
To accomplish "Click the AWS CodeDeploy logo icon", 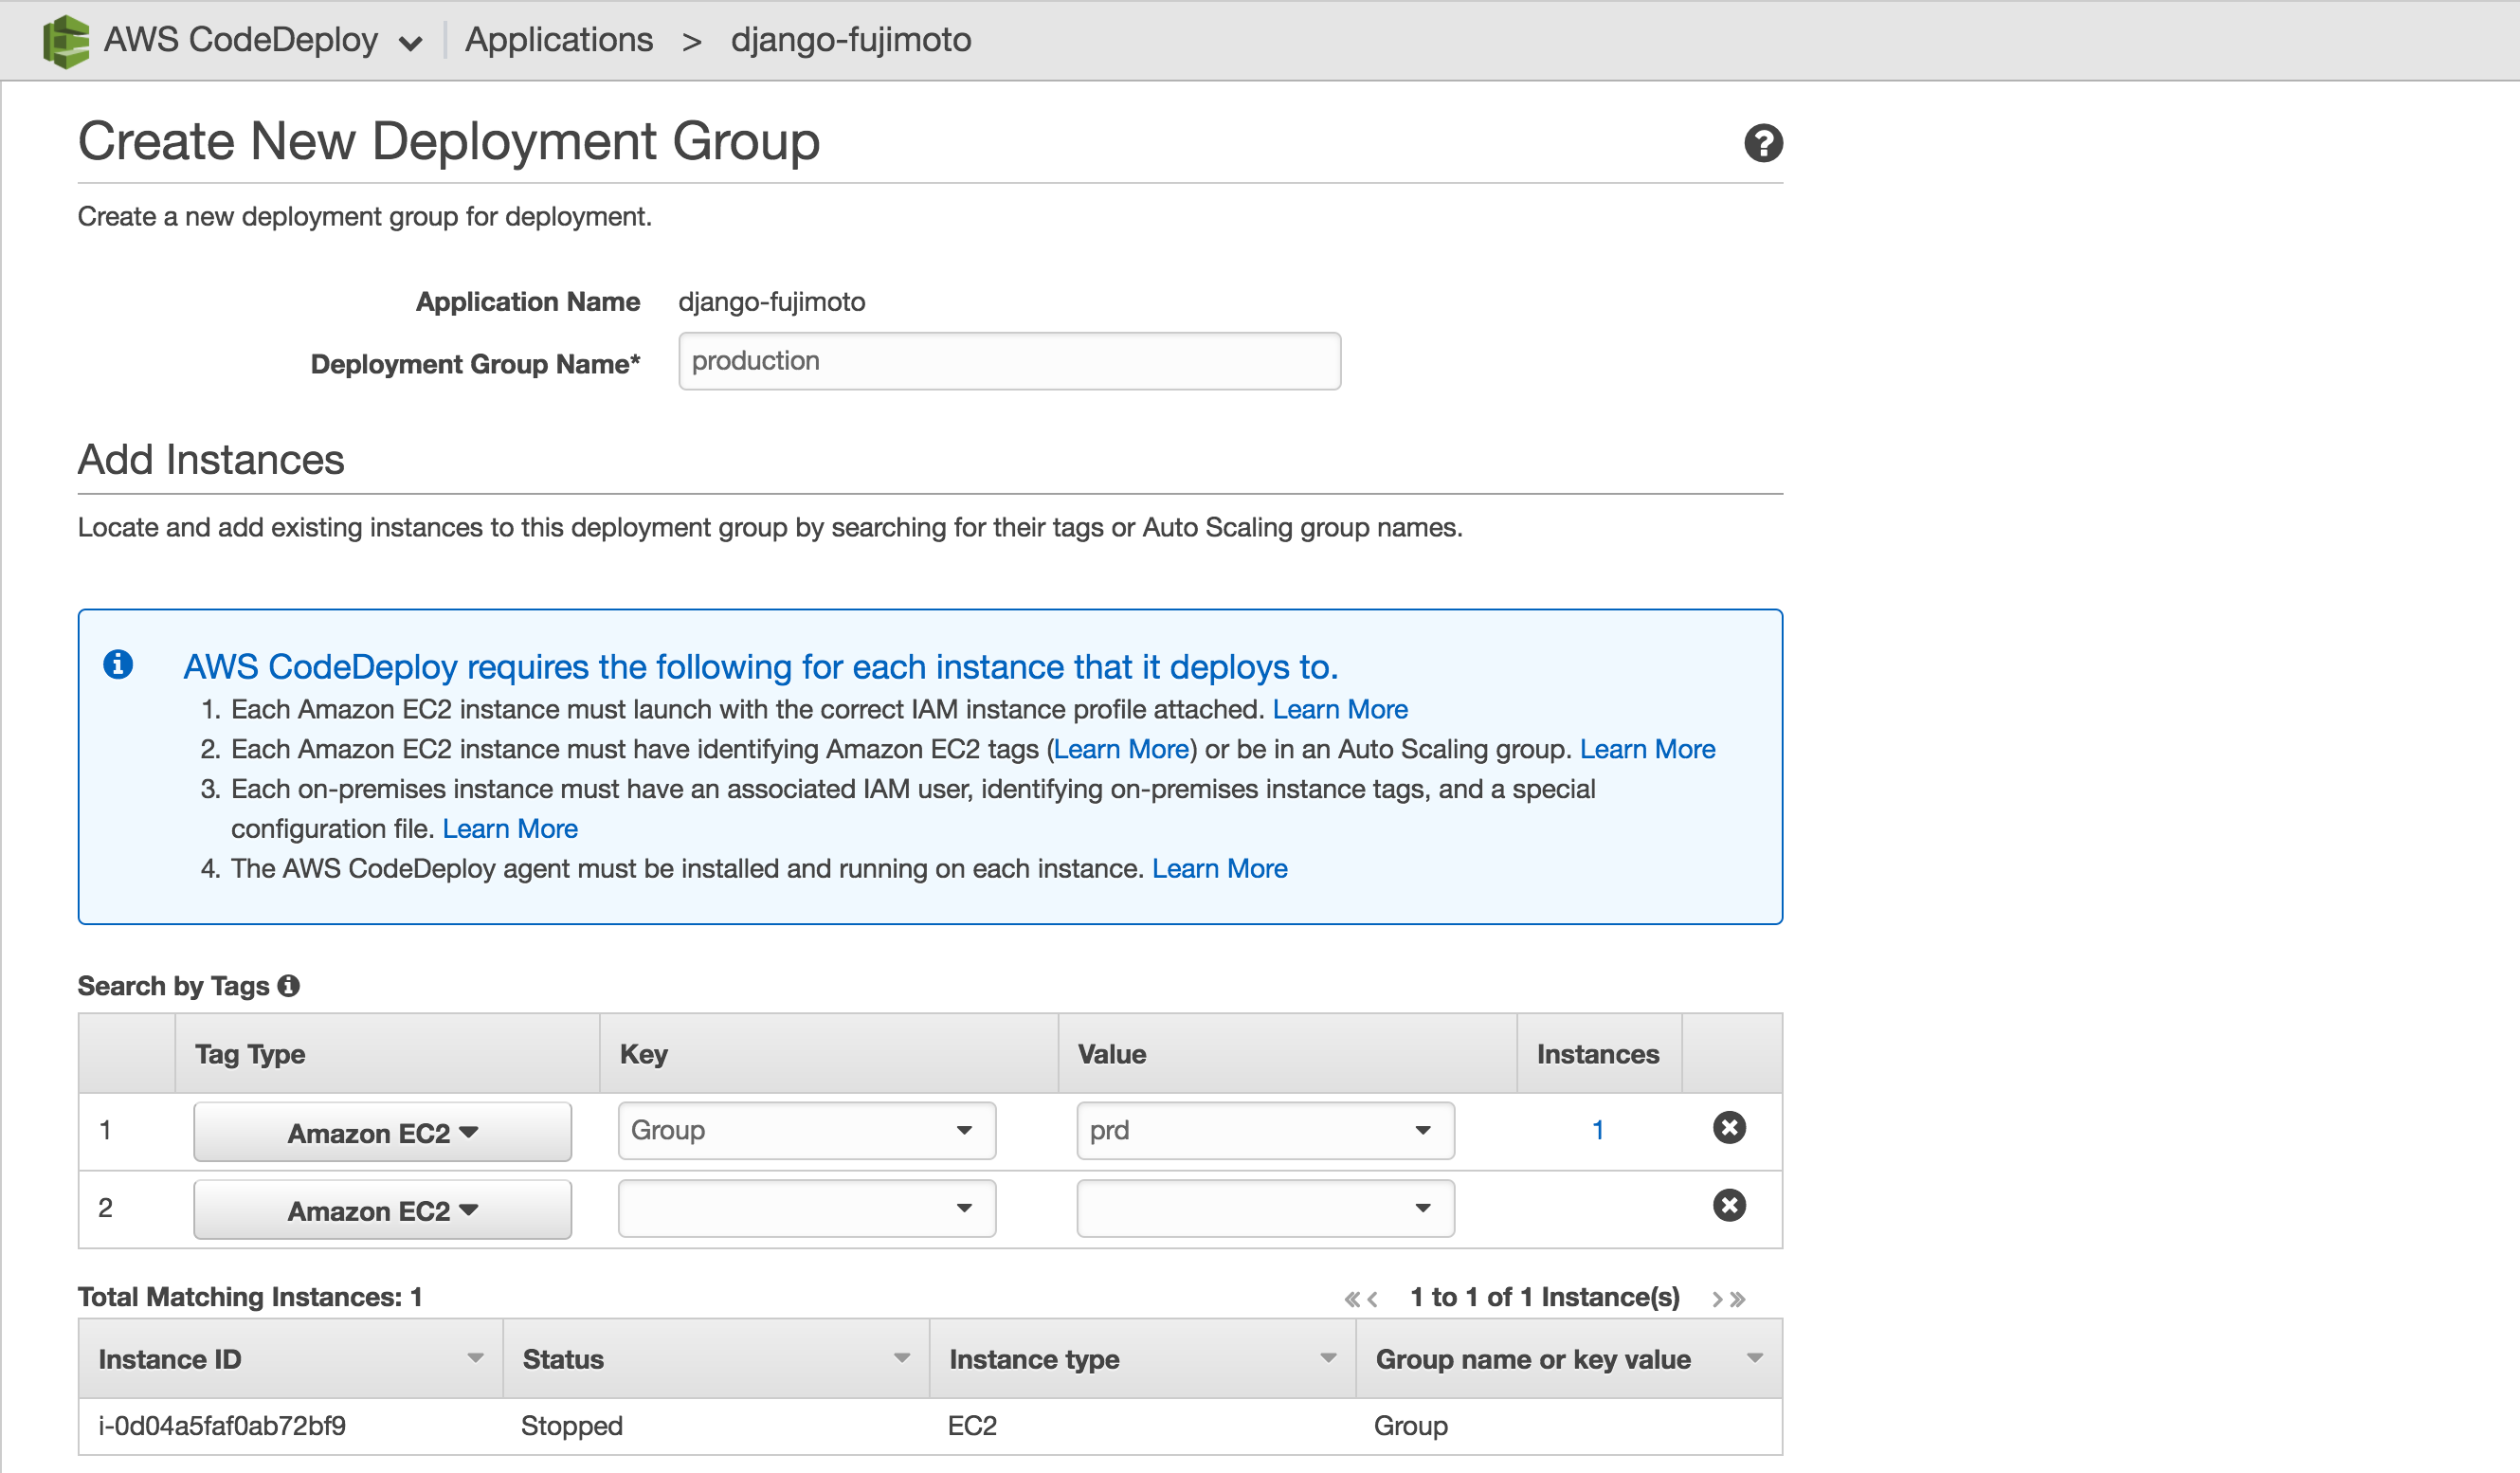I will click(66, 41).
